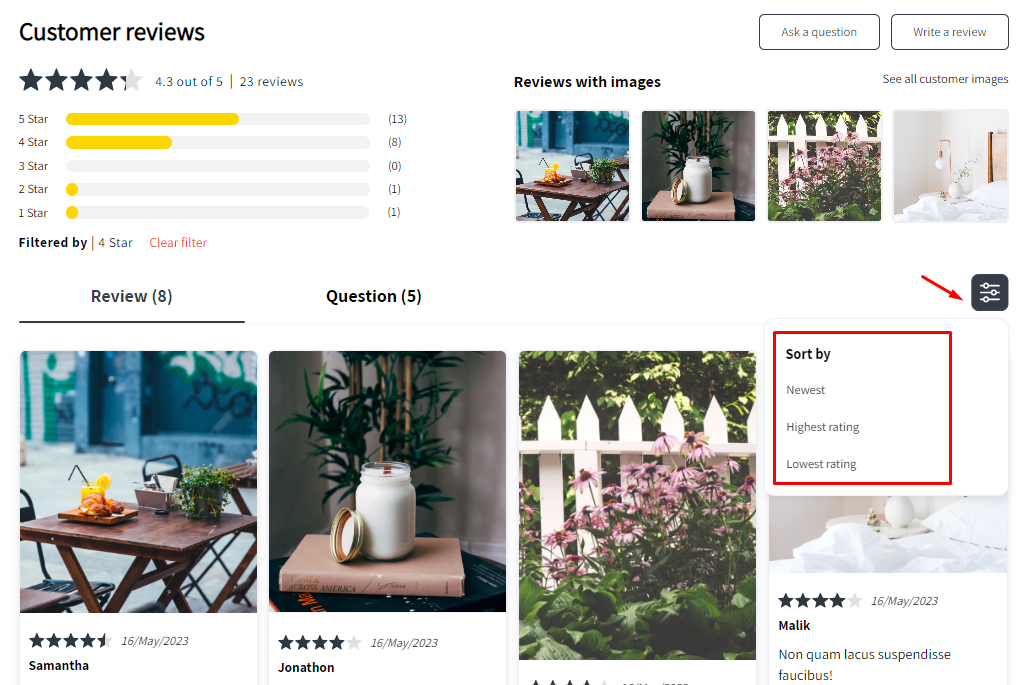Click the overall star rating icons

pyautogui.click(x=80, y=81)
